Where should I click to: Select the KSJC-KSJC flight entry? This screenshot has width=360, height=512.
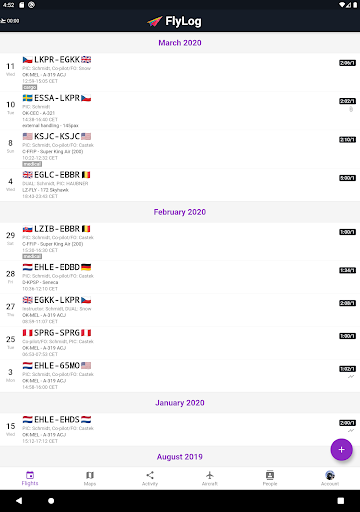180,149
